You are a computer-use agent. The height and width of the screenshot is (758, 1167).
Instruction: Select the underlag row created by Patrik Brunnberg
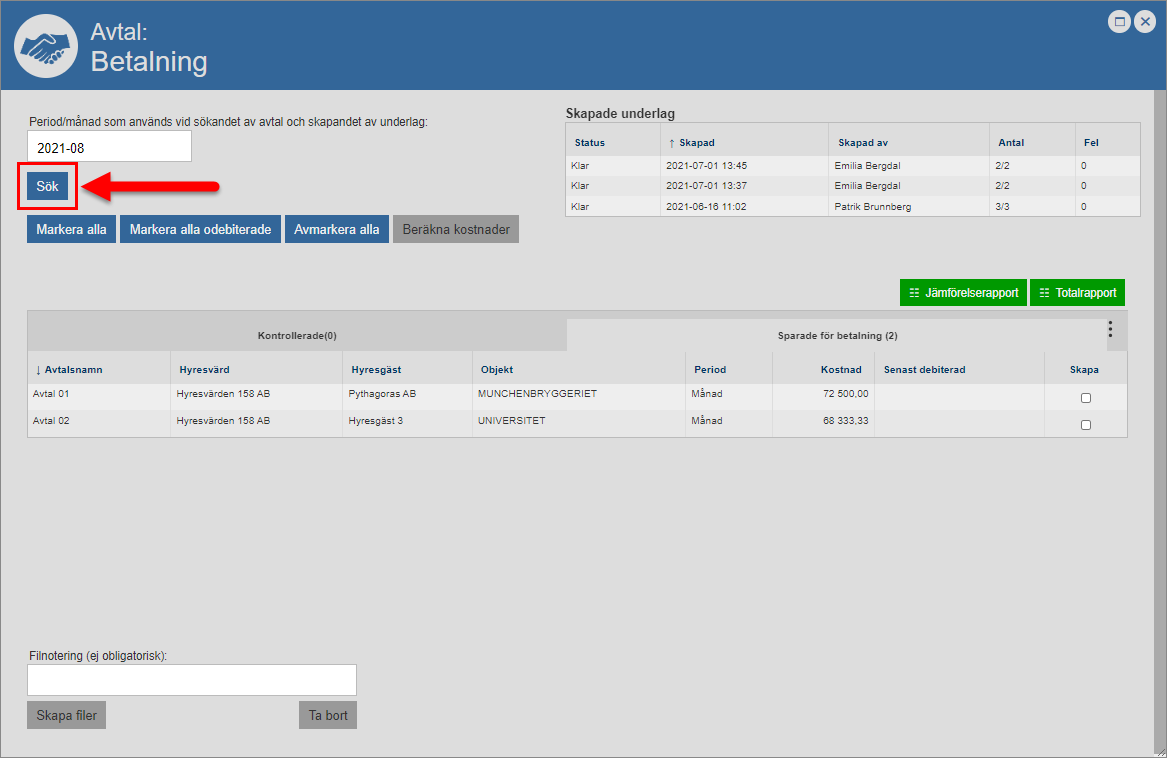(851, 206)
